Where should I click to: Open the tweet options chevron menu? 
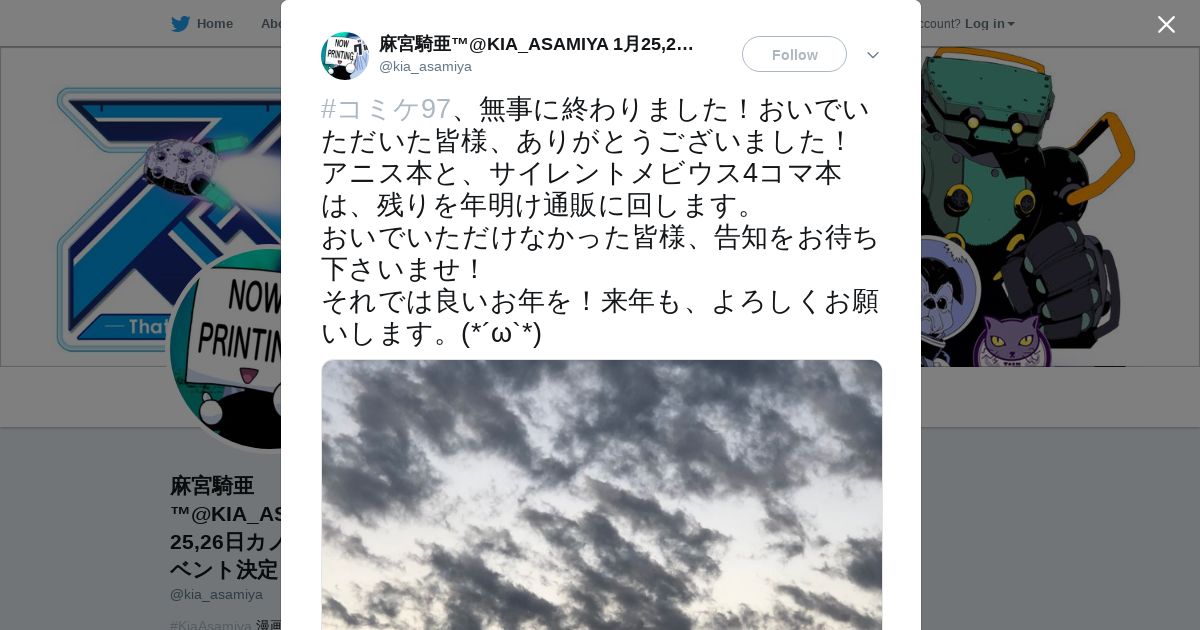point(873,55)
